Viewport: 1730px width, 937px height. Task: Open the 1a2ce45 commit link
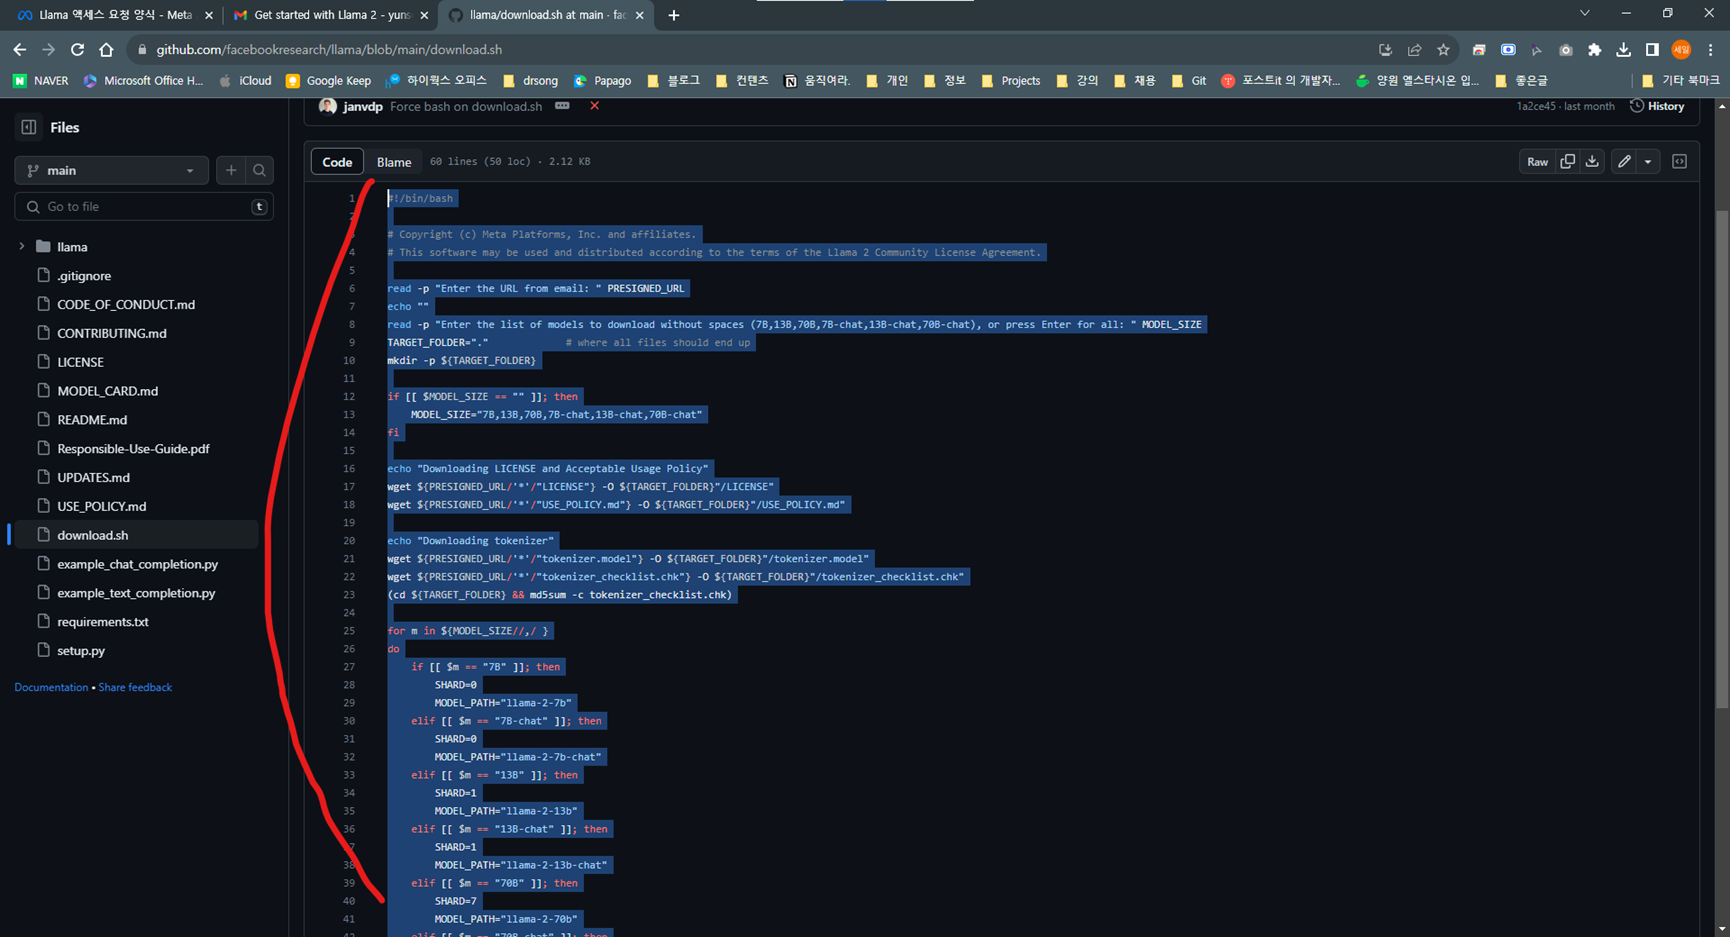click(x=1536, y=106)
